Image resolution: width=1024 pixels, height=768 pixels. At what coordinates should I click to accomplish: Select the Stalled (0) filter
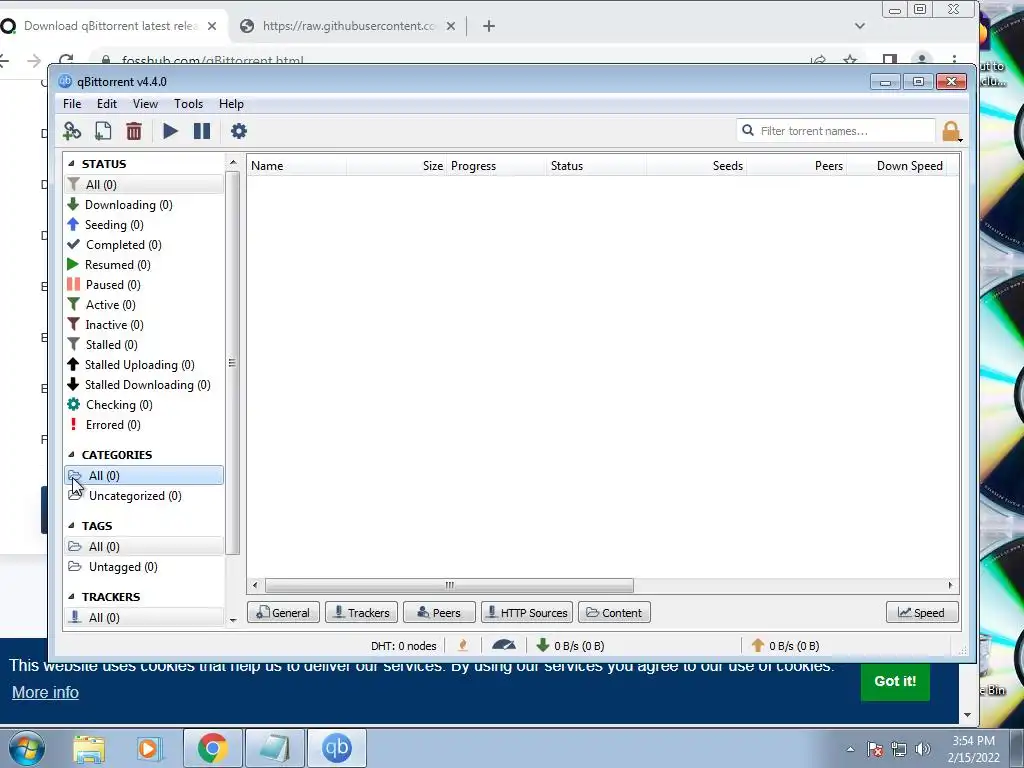pos(144,345)
